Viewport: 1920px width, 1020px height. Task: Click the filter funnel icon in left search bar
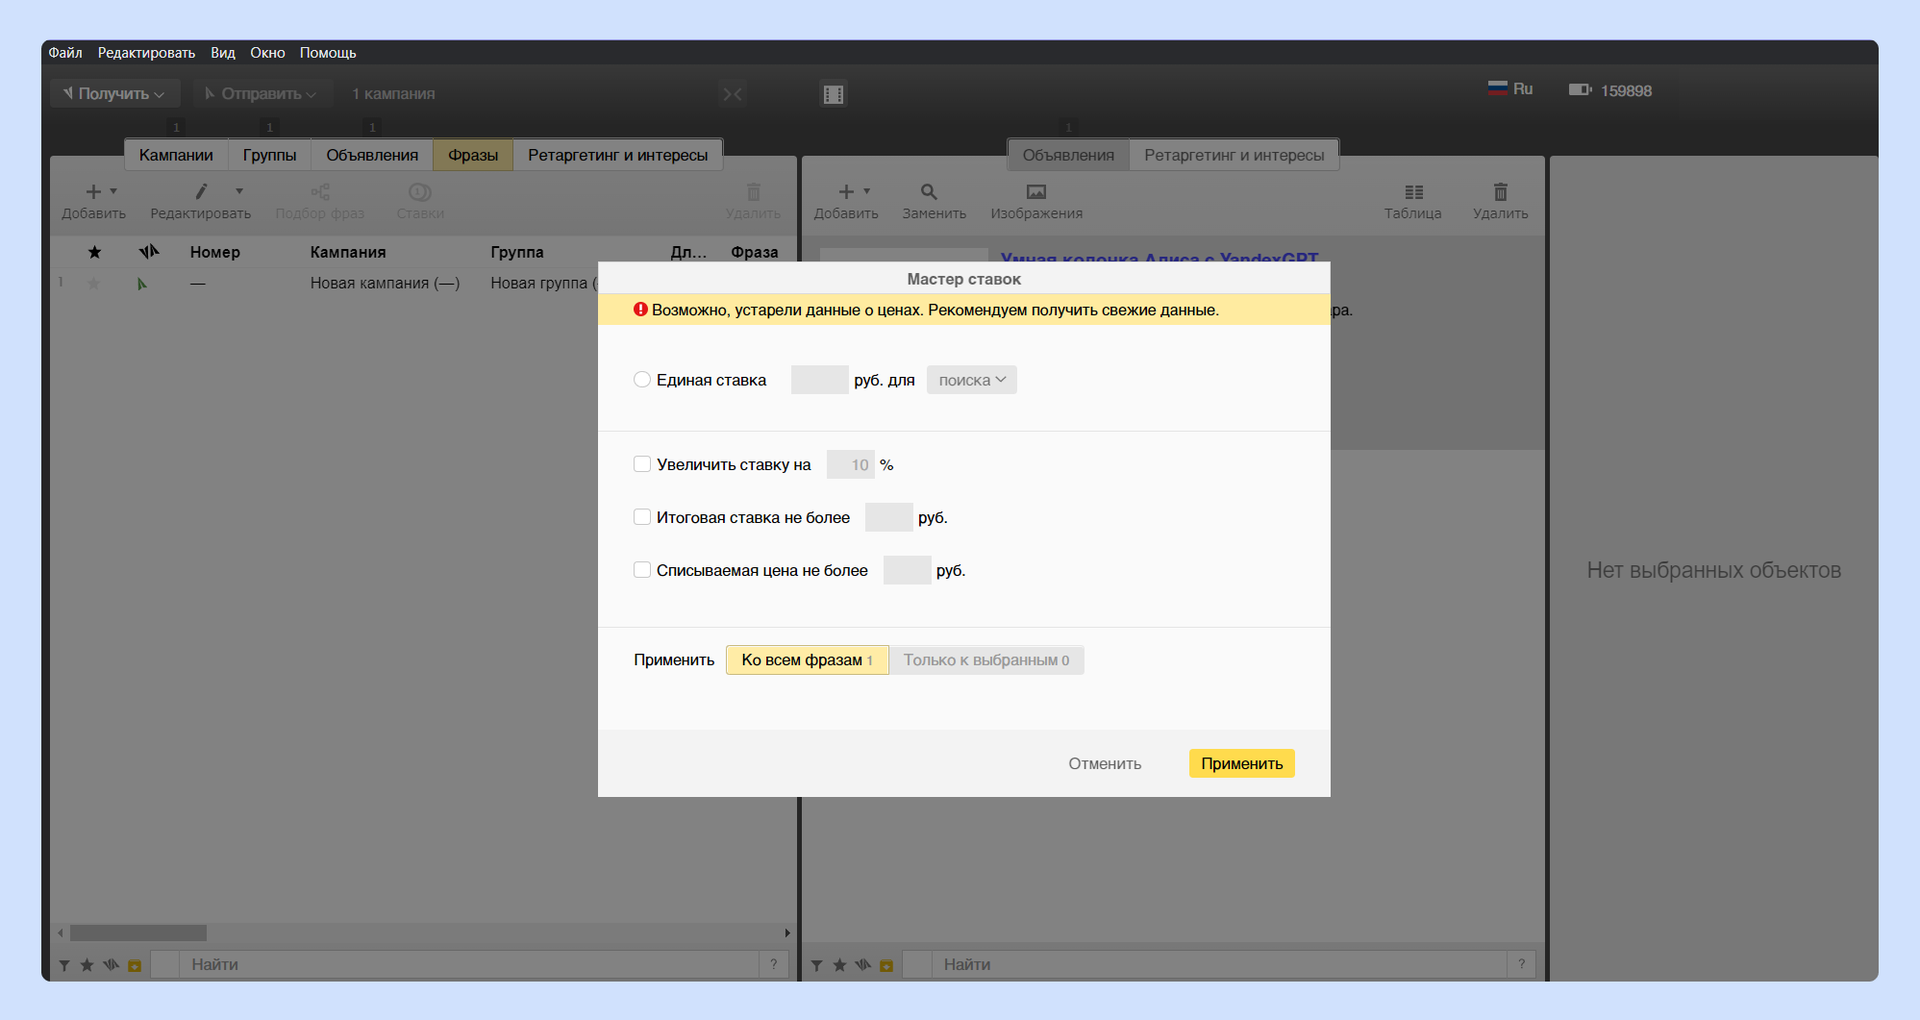tap(64, 965)
